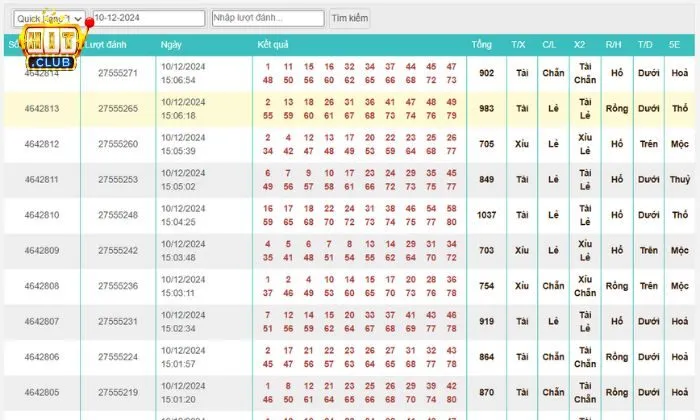Click the Kết quả column header

pyautogui.click(x=273, y=45)
